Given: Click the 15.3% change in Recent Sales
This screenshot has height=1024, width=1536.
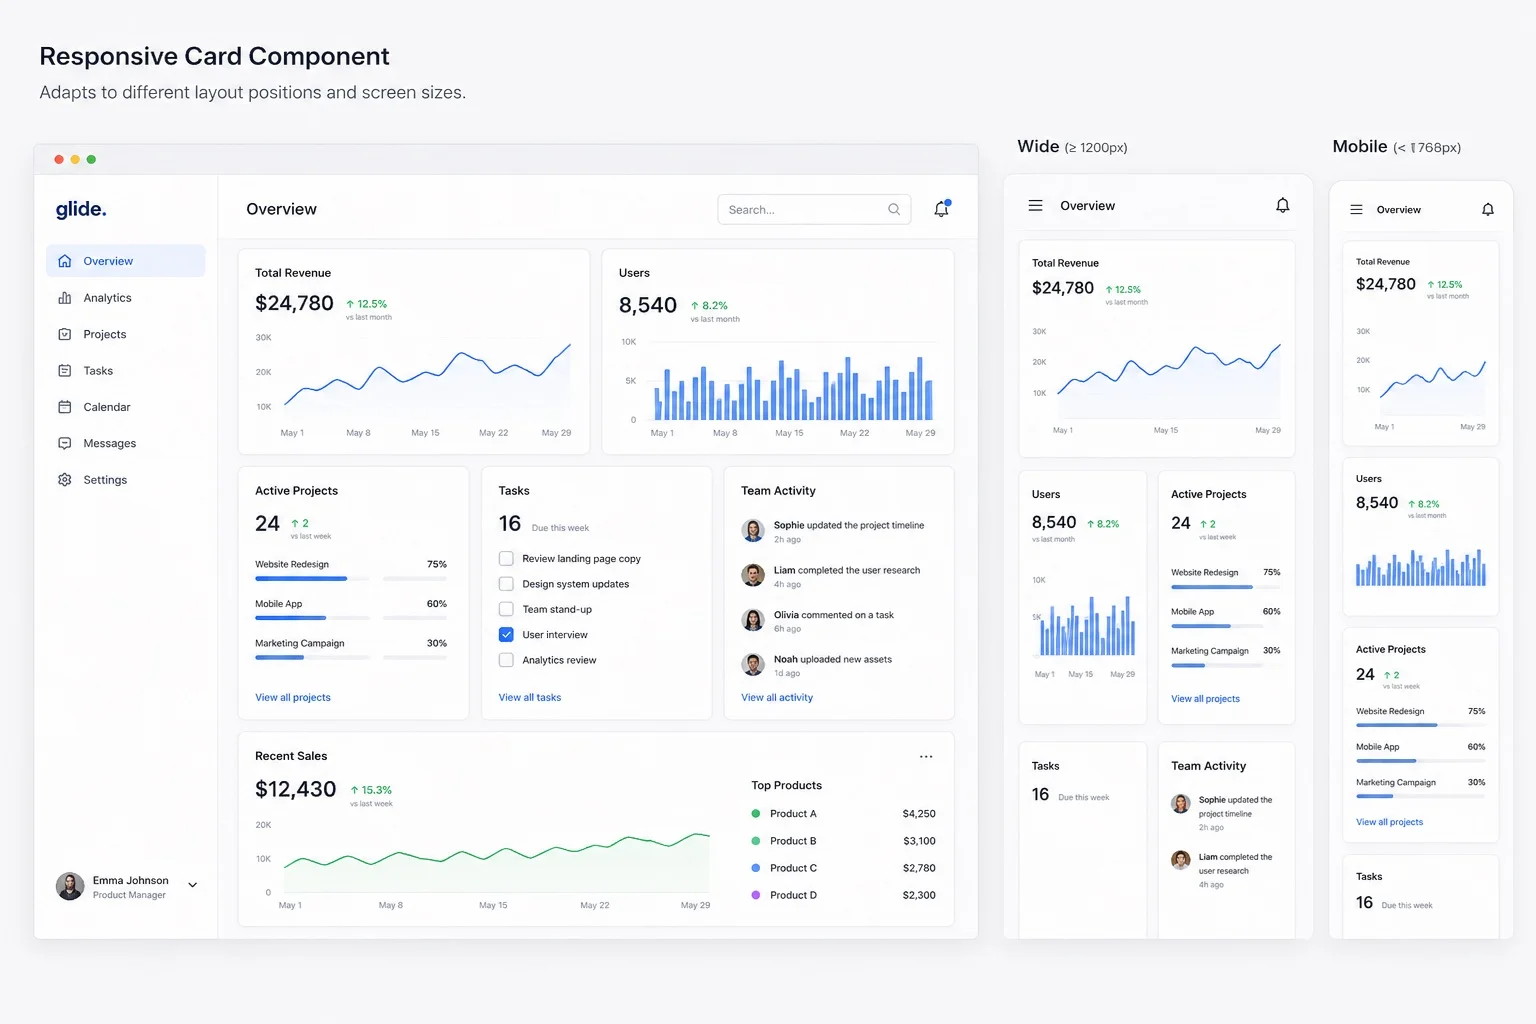Looking at the screenshot, I should click(x=371, y=790).
